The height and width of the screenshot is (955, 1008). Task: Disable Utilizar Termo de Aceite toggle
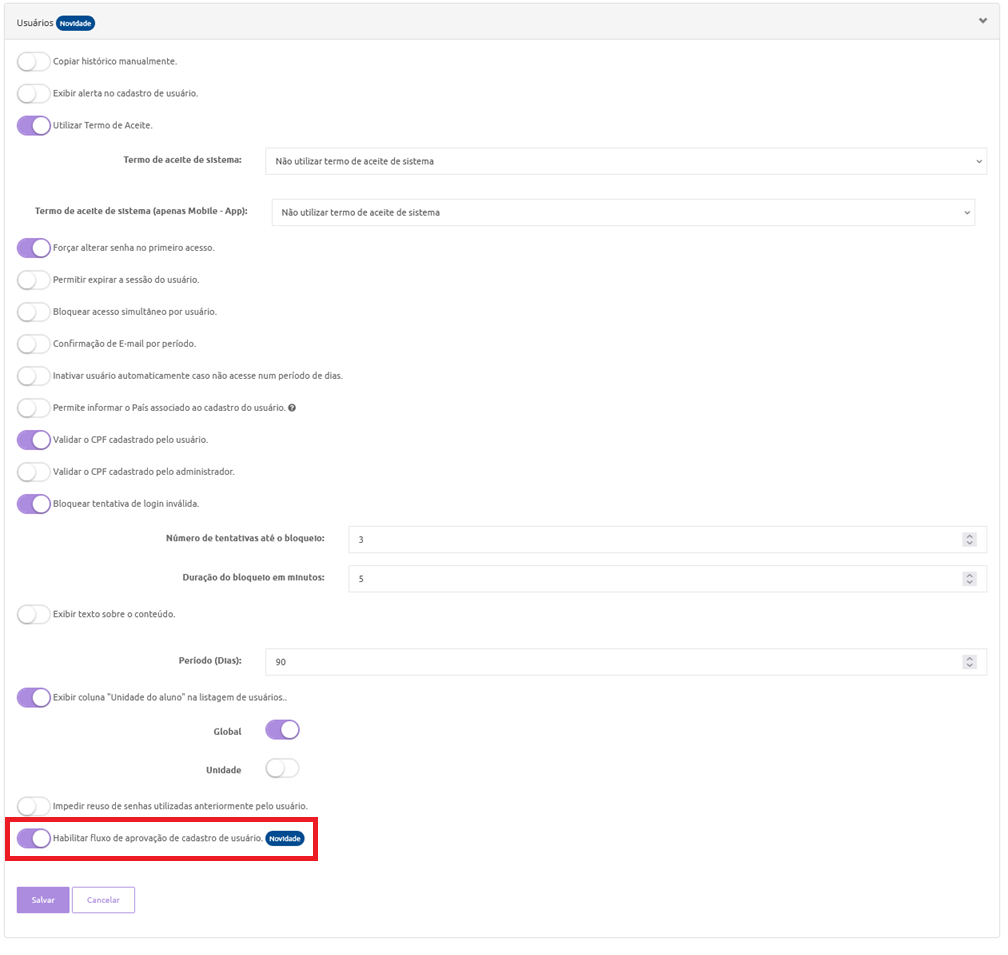coord(34,126)
